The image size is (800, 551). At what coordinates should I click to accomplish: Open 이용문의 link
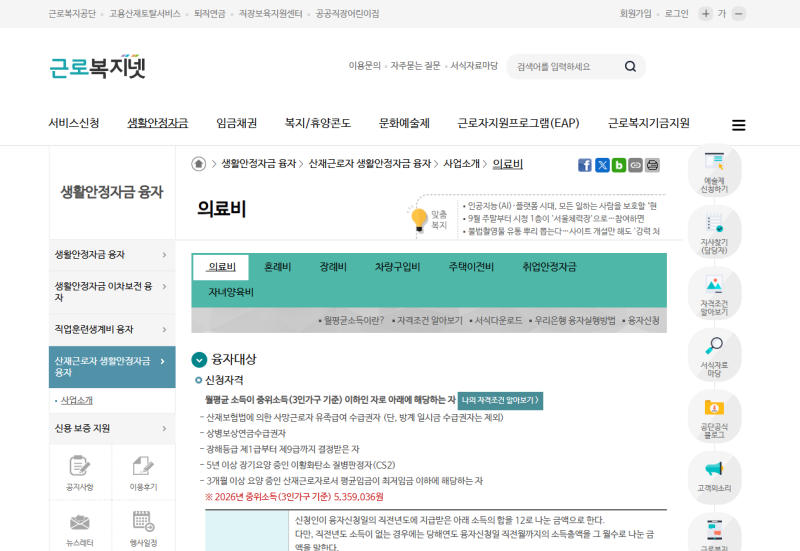(x=364, y=66)
